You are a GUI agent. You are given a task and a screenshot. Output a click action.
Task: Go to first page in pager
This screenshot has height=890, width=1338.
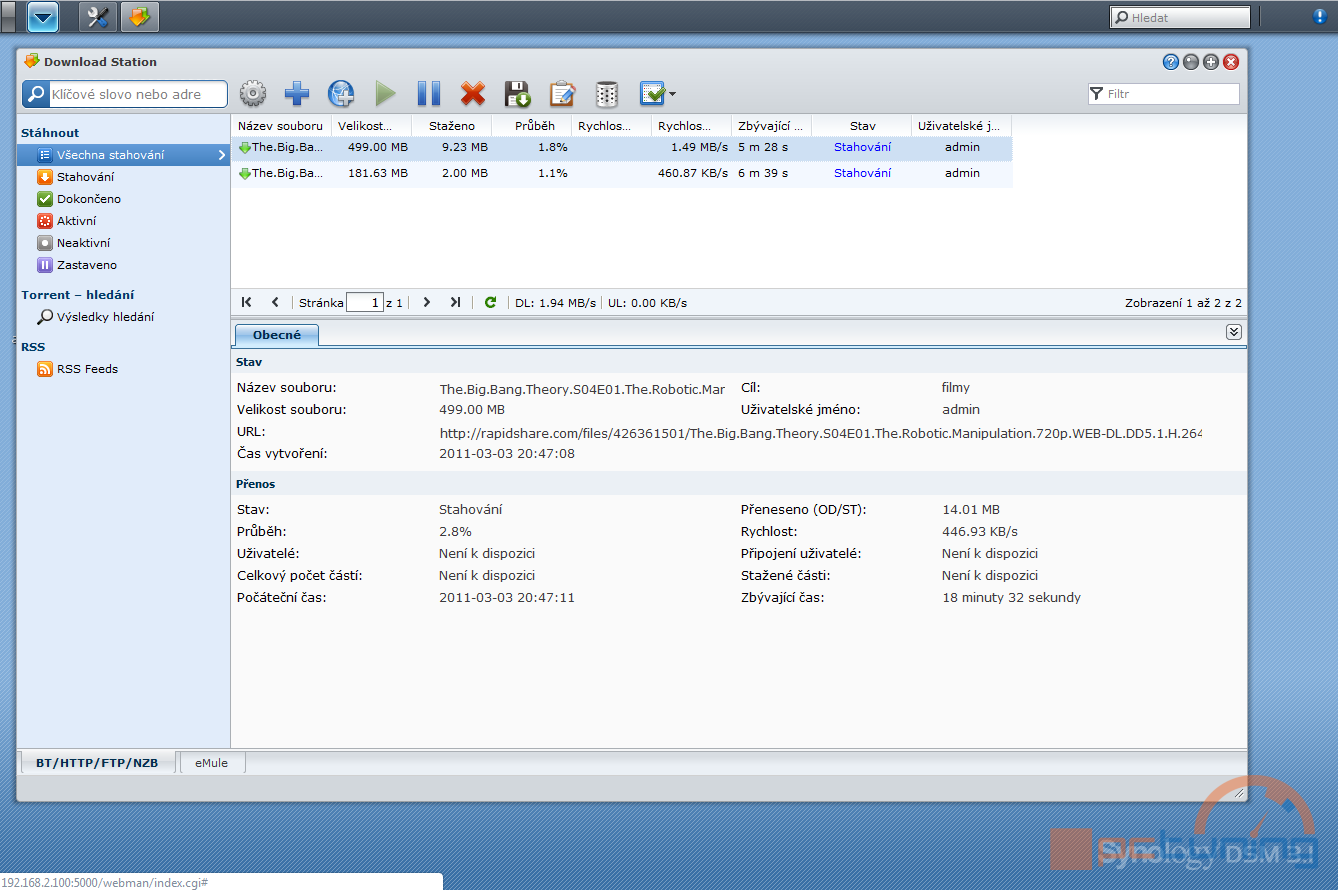[x=246, y=302]
